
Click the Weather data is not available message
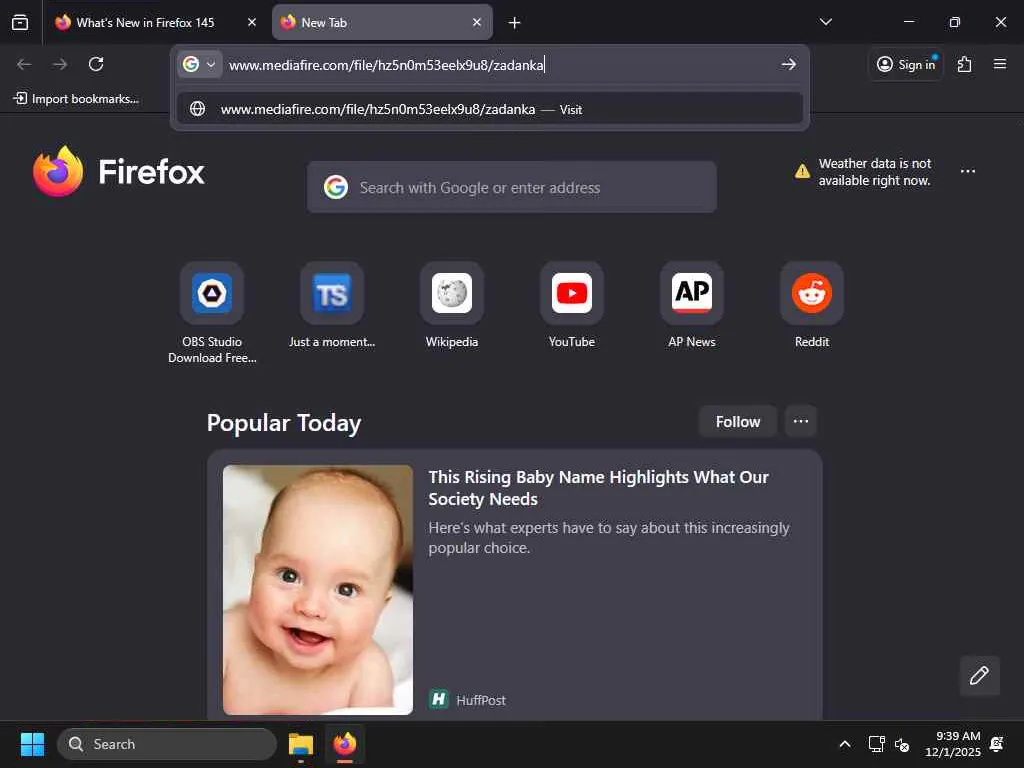874,172
